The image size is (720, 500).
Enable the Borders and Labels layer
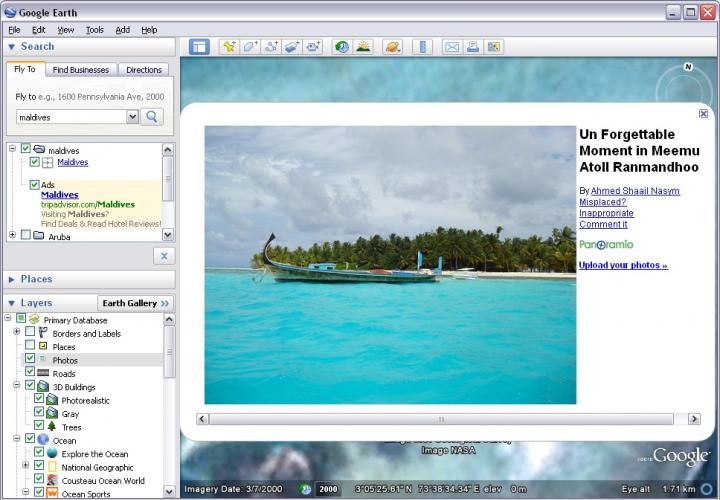pos(30,333)
